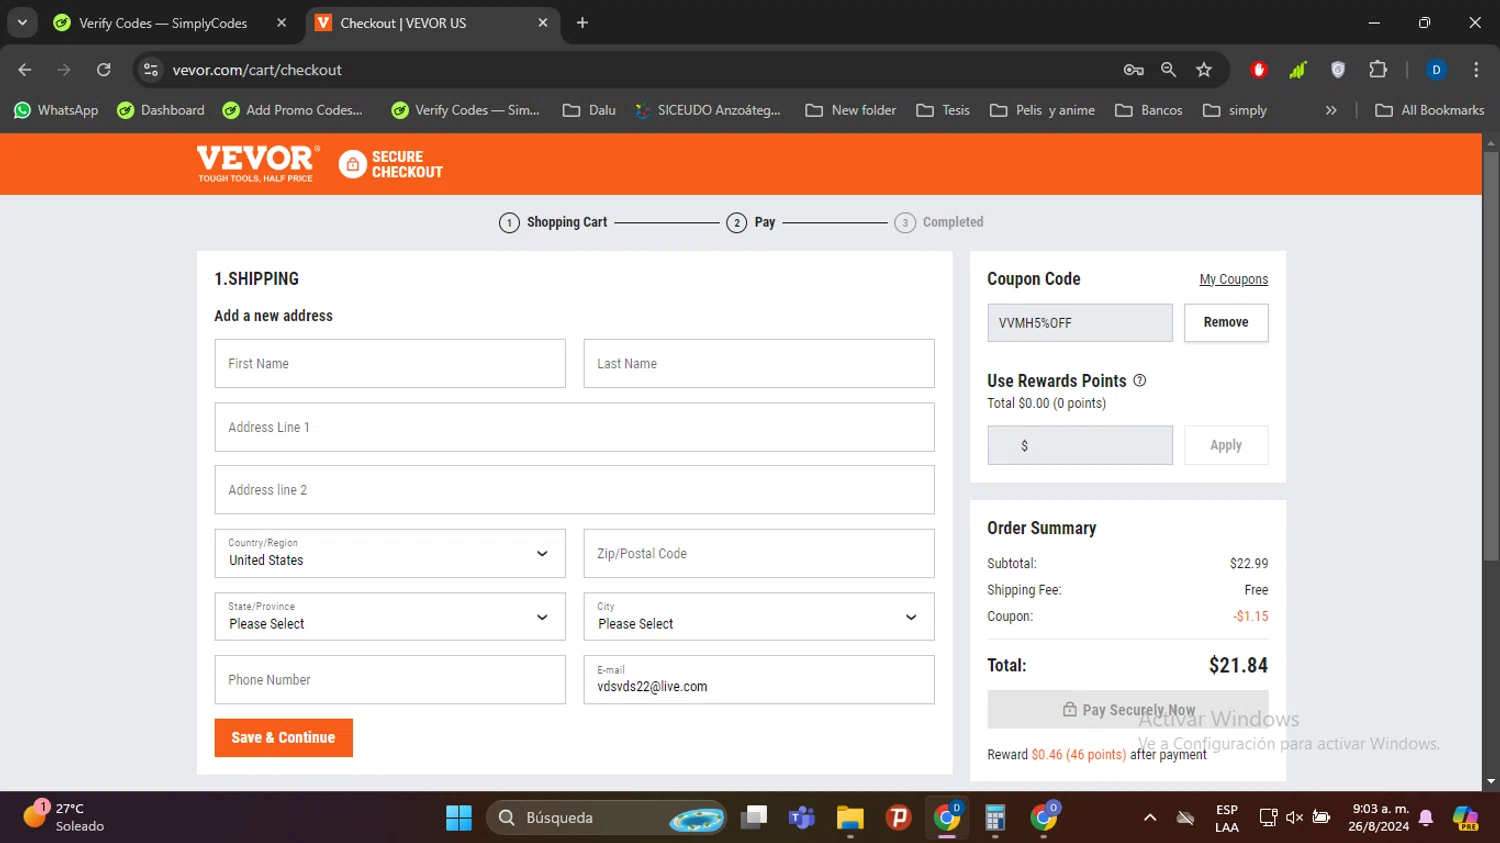Click the VEVOR logo in header
This screenshot has height=843, width=1500.
[256, 163]
